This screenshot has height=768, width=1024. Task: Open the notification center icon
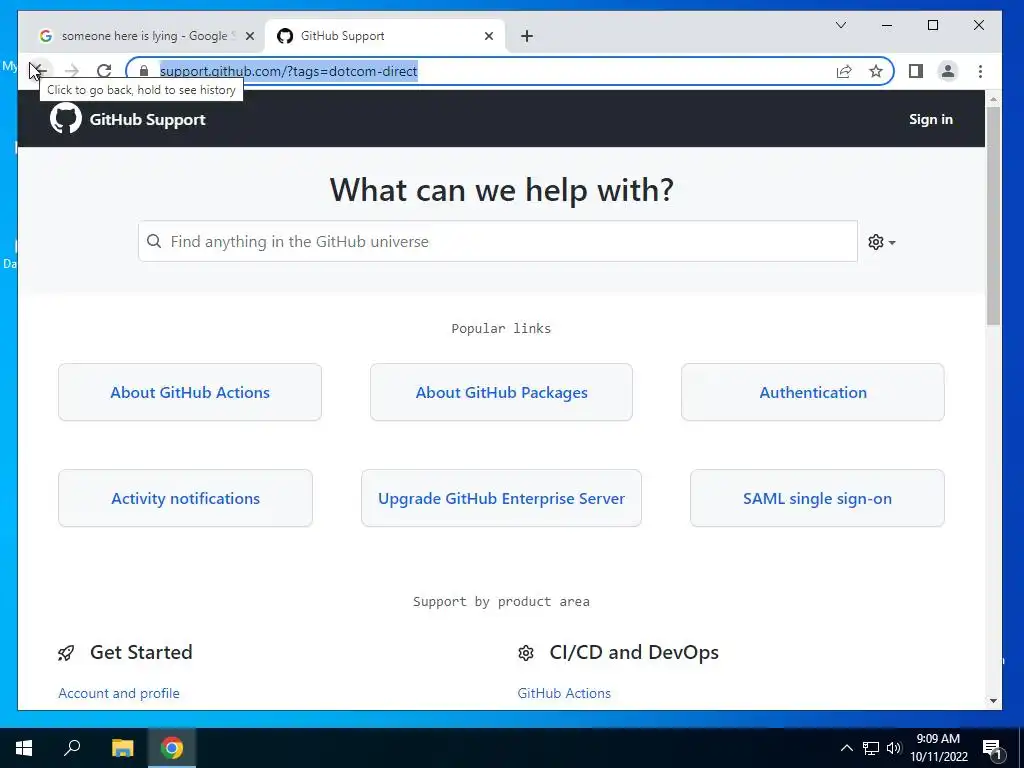pos(992,749)
